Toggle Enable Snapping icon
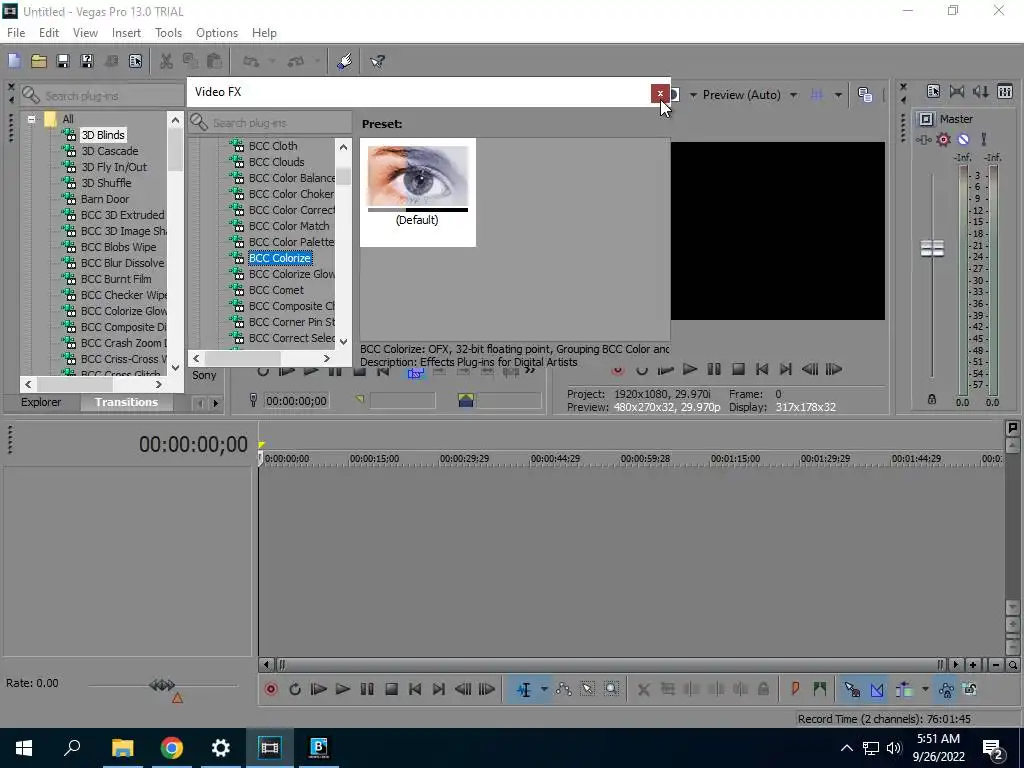 pyautogui.click(x=852, y=689)
